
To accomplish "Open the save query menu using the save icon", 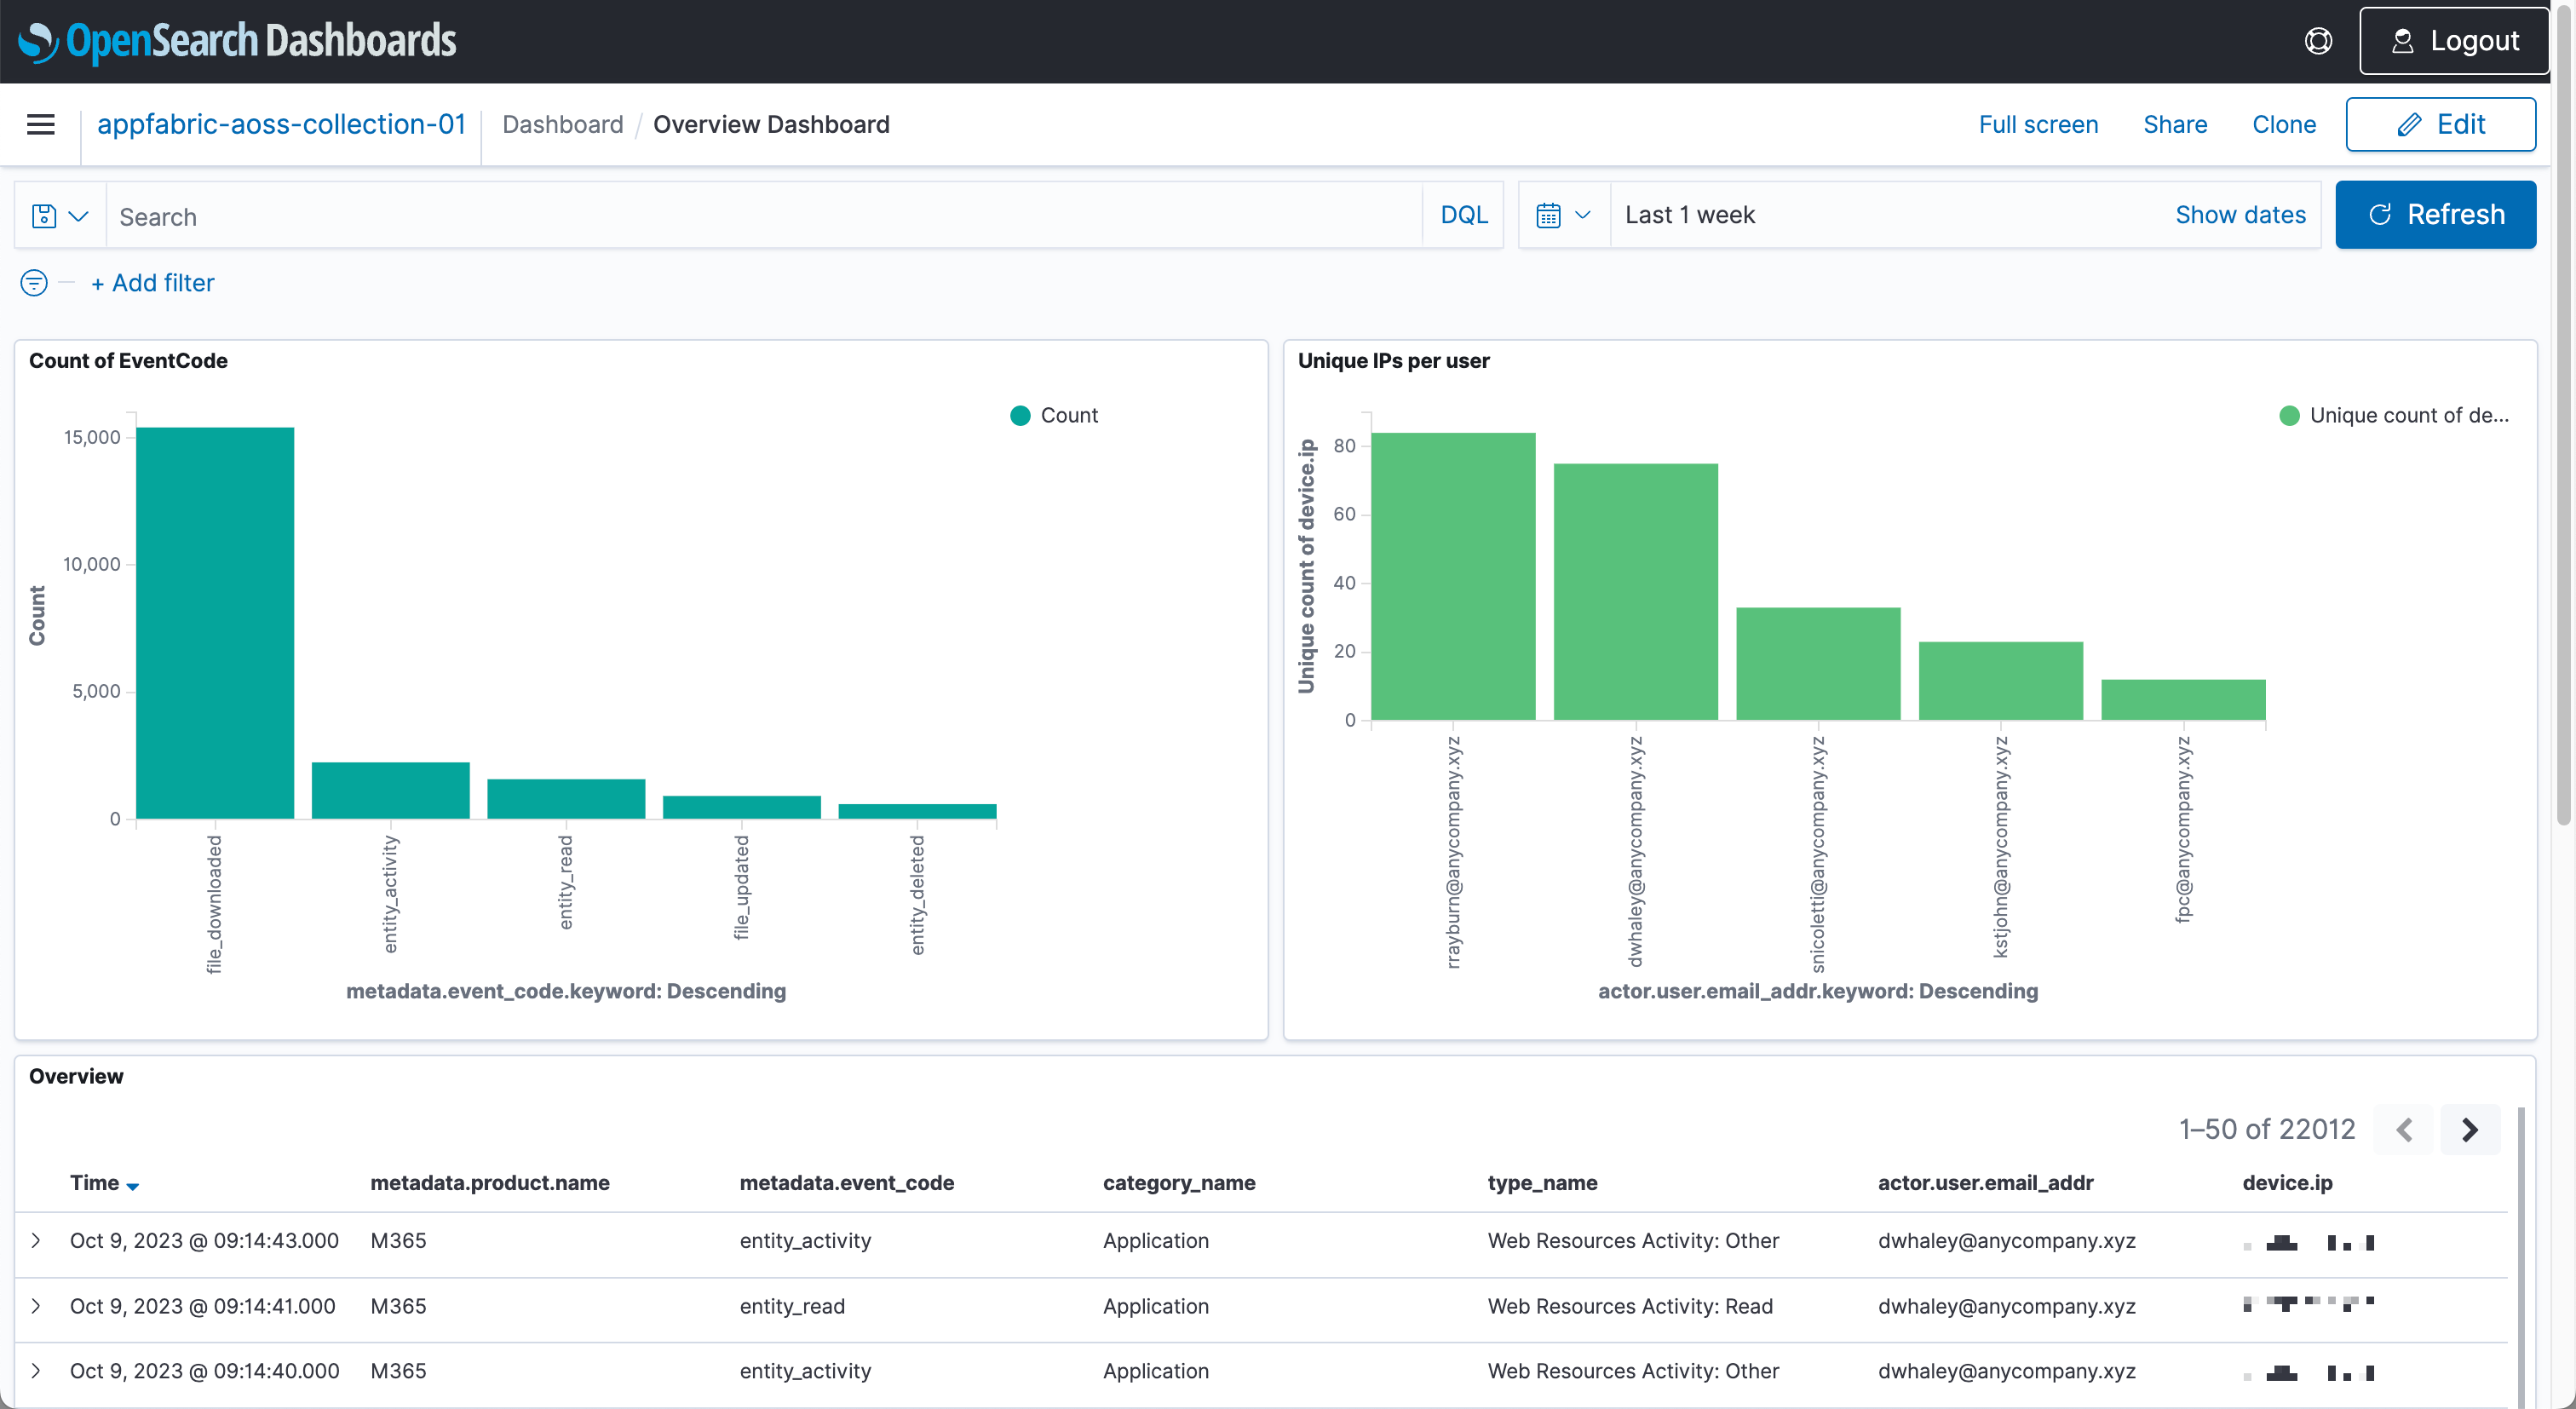I will click(44, 215).
